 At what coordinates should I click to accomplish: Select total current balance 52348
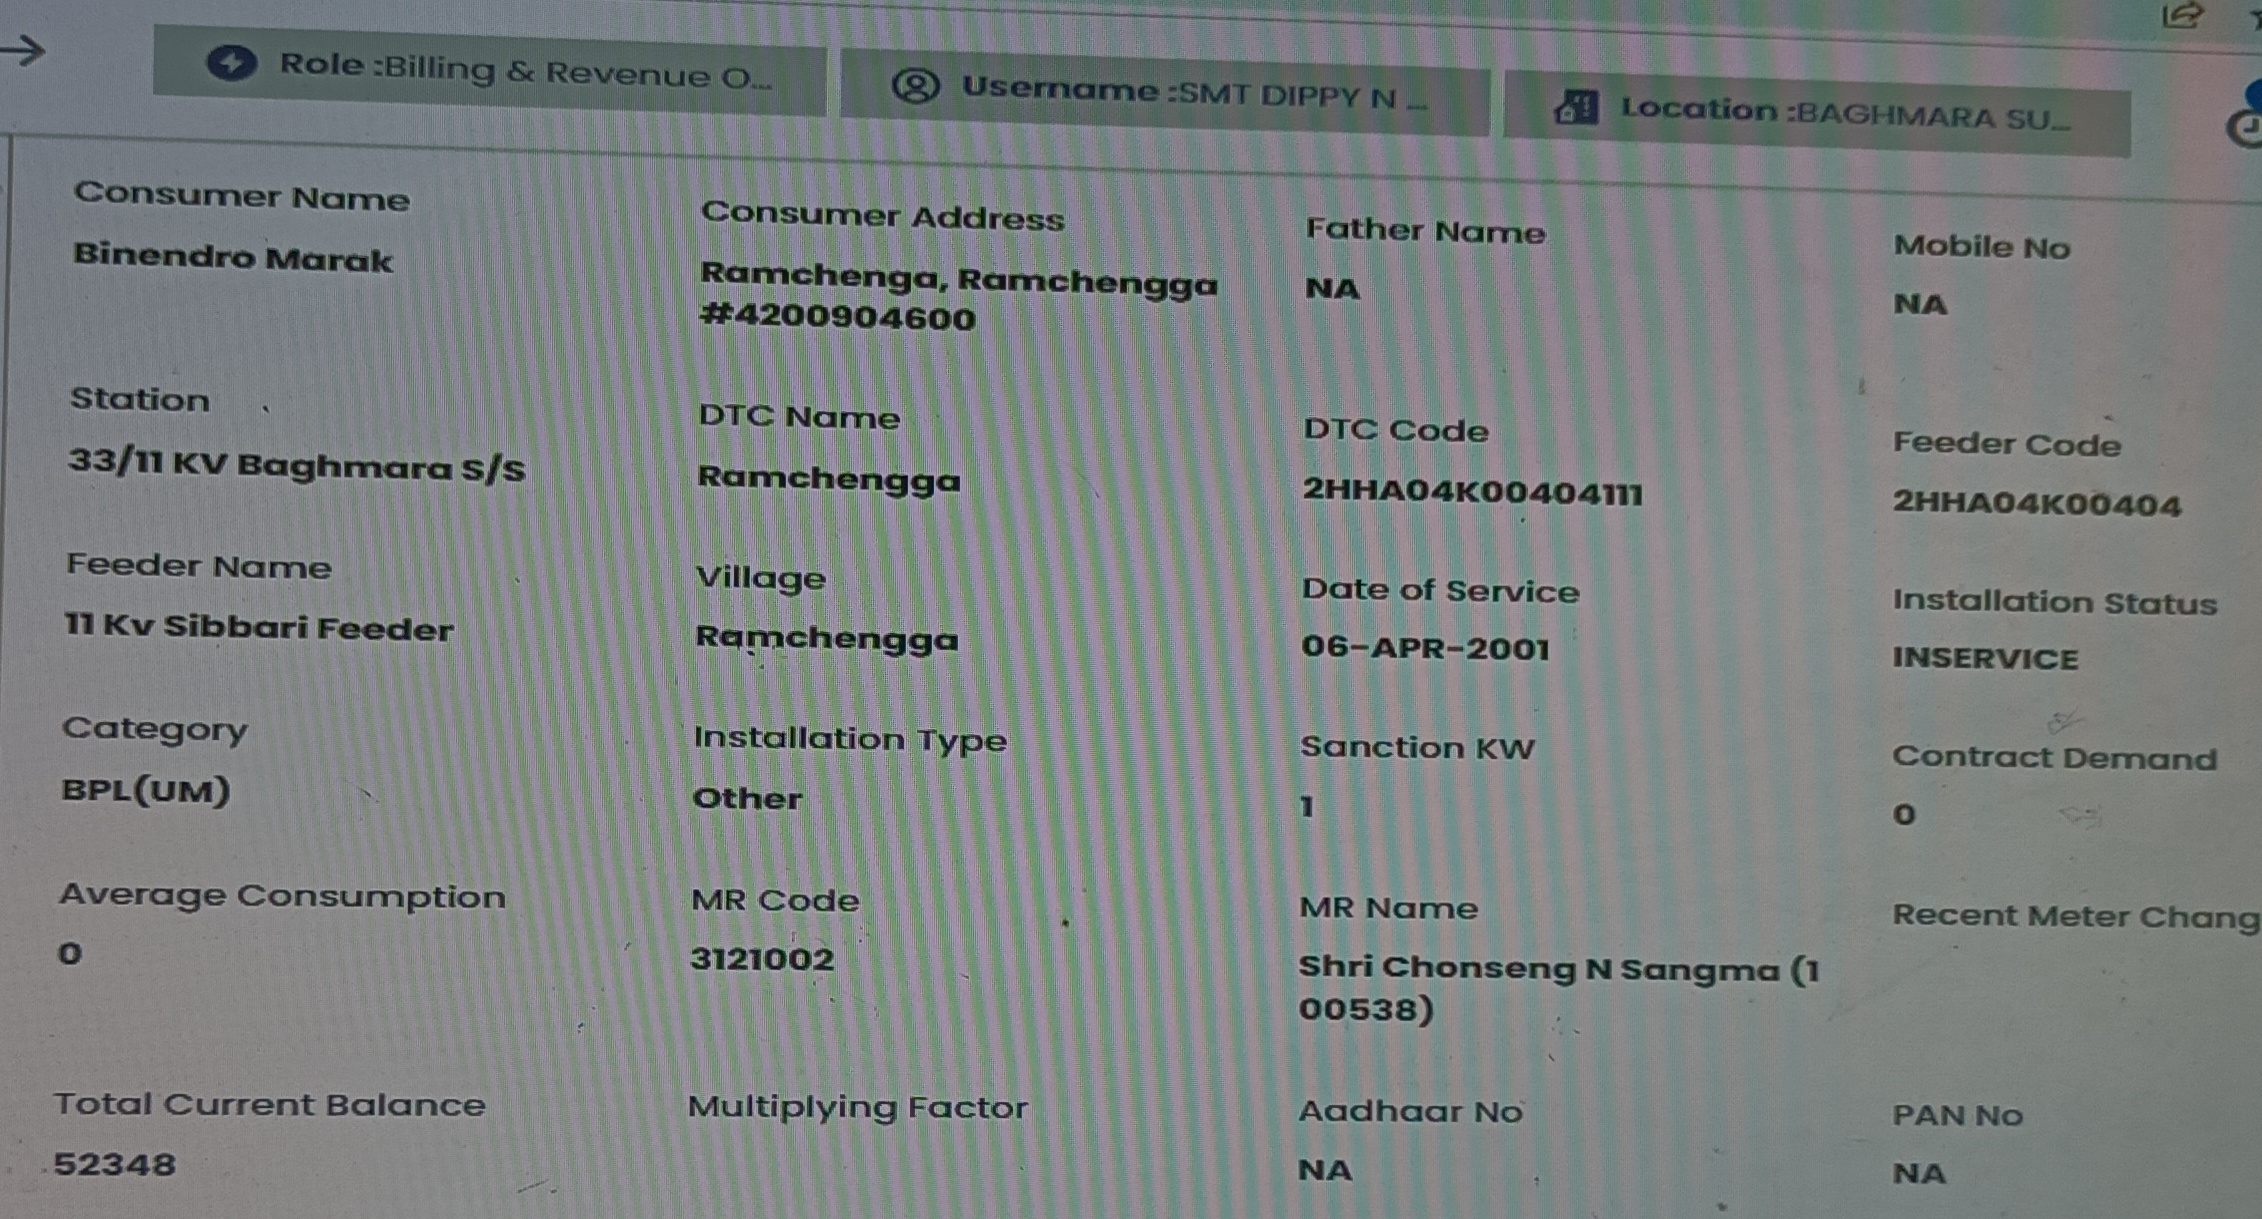(115, 1165)
